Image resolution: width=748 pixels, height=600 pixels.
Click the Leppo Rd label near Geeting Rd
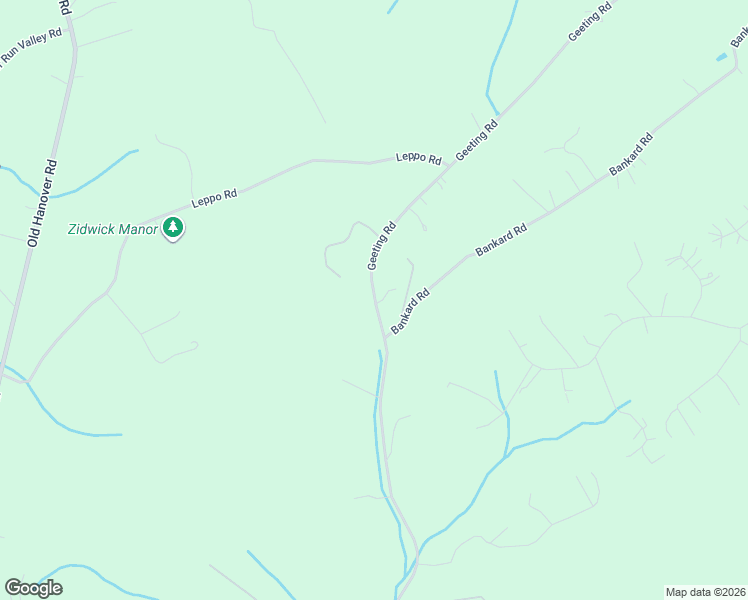pos(418,158)
